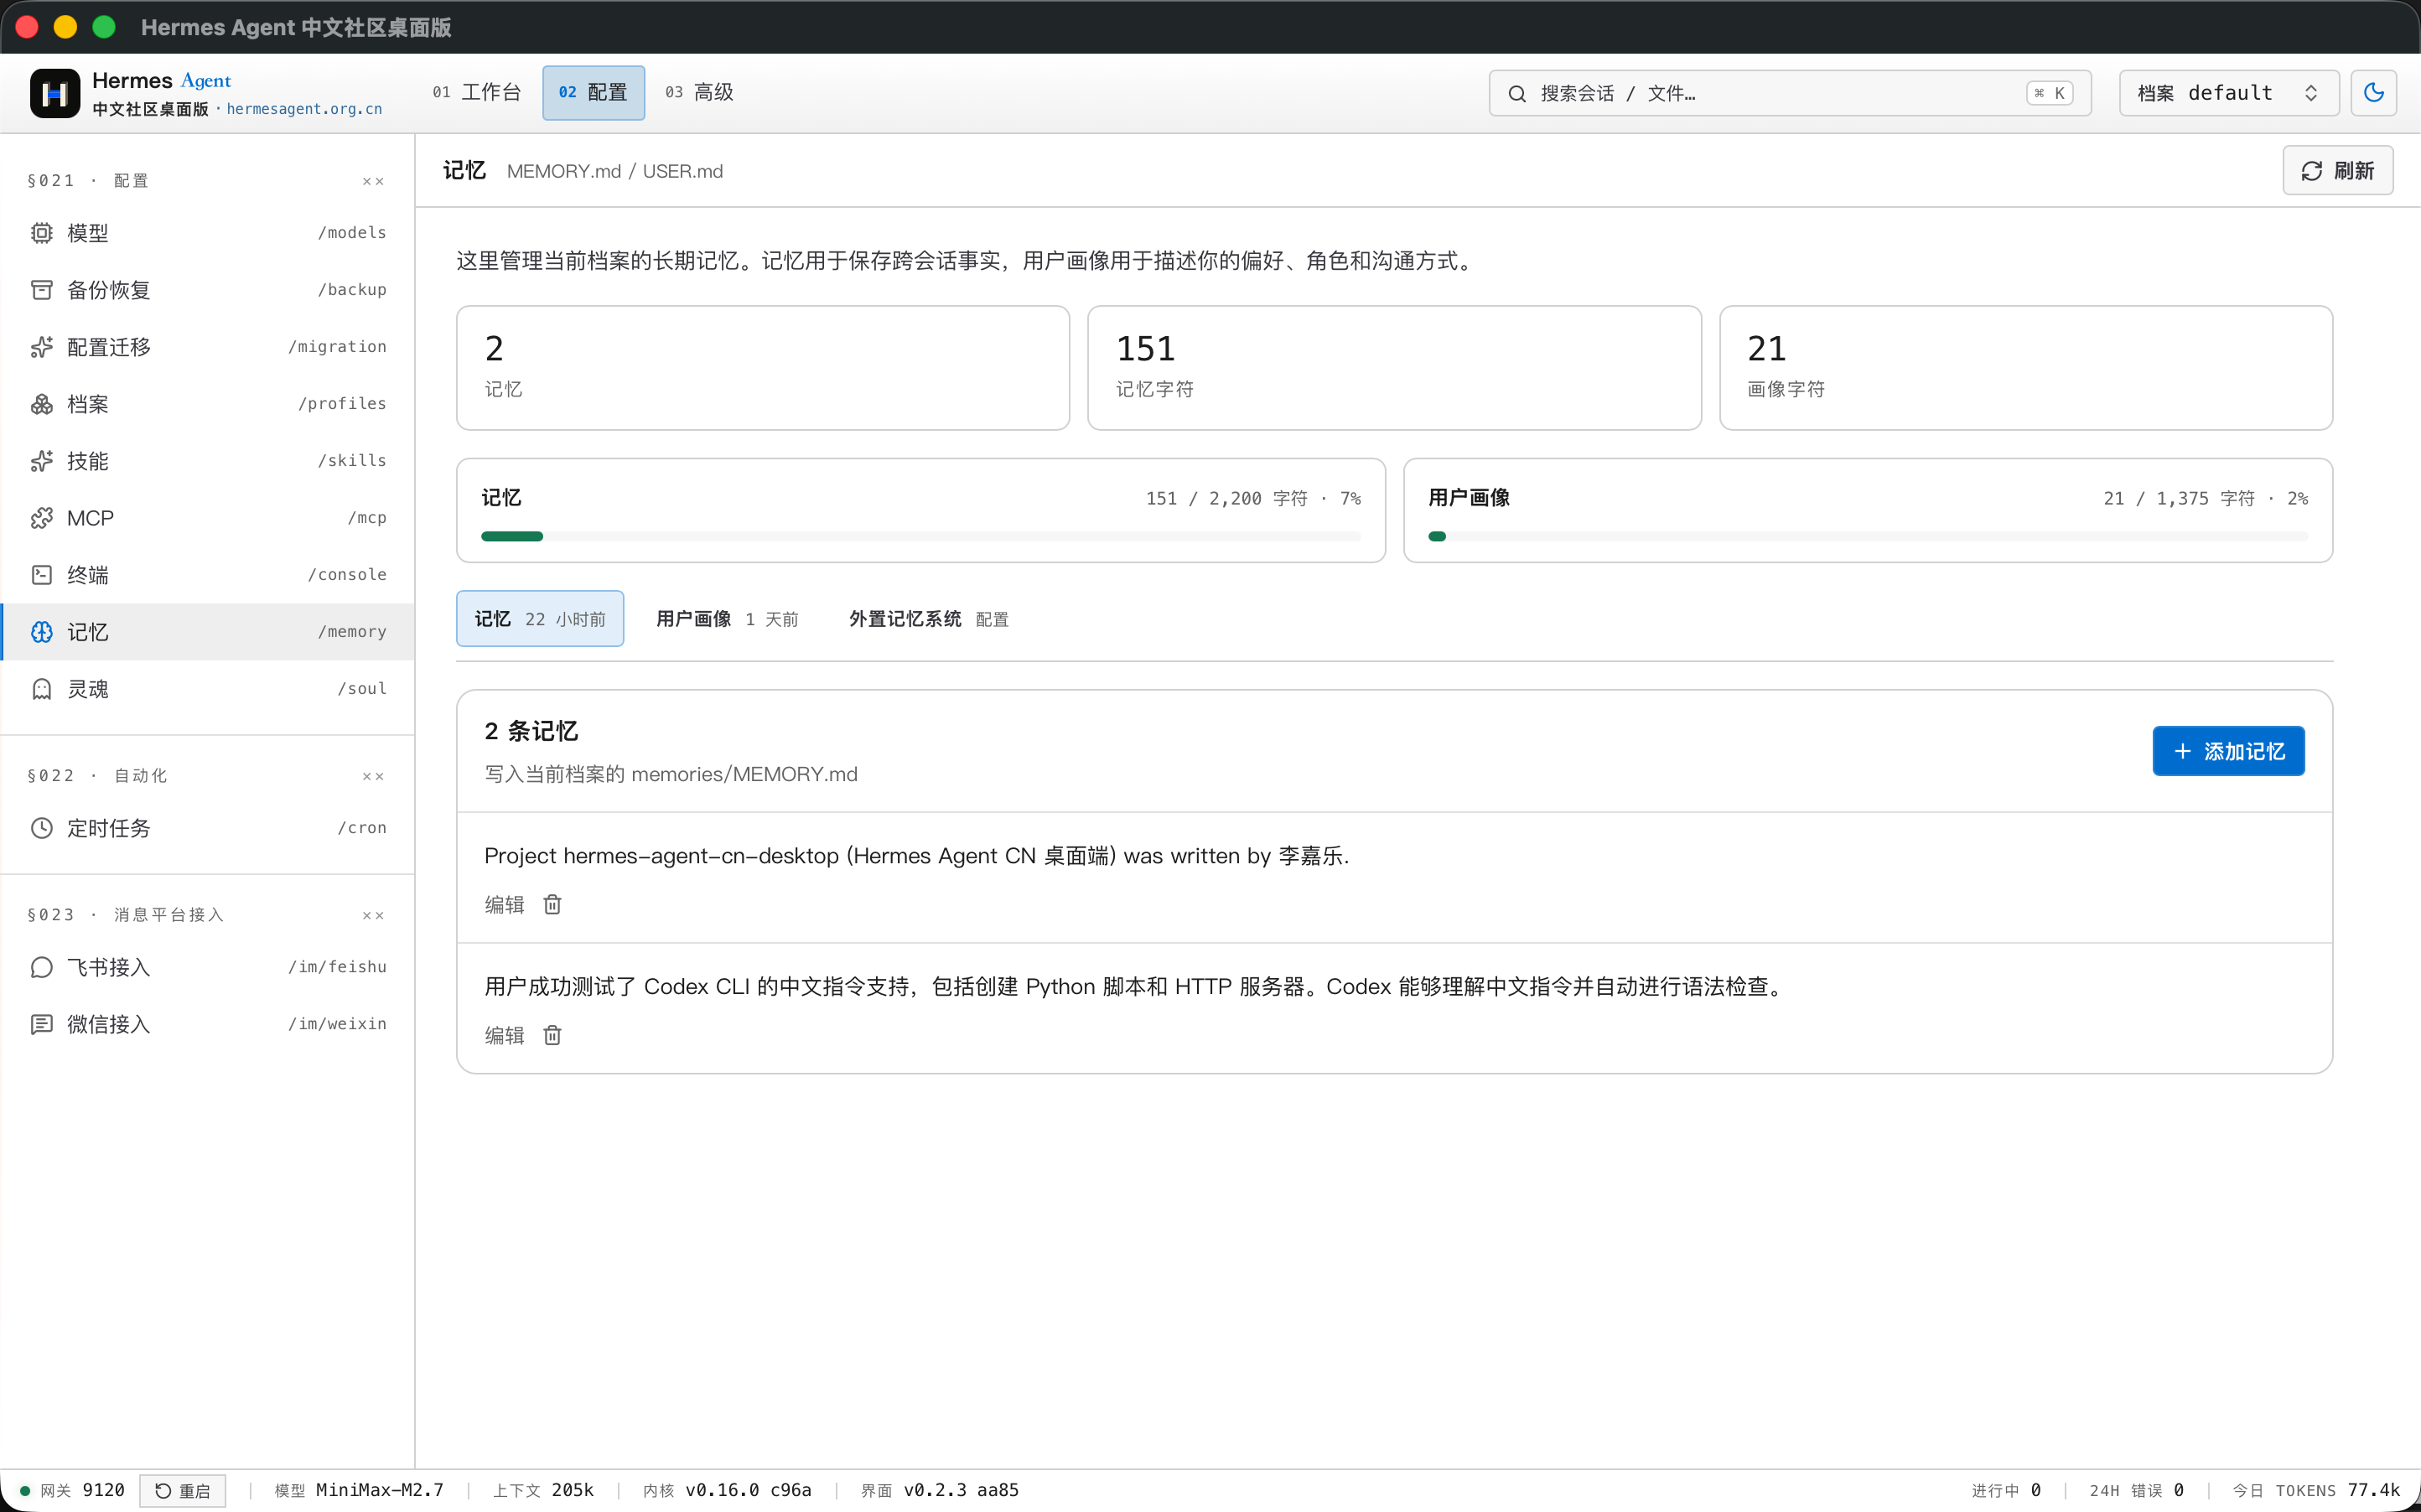Click the refresh arrows icon on 刷新
Viewport: 2421px width, 1512px height.
pyautogui.click(x=2311, y=171)
